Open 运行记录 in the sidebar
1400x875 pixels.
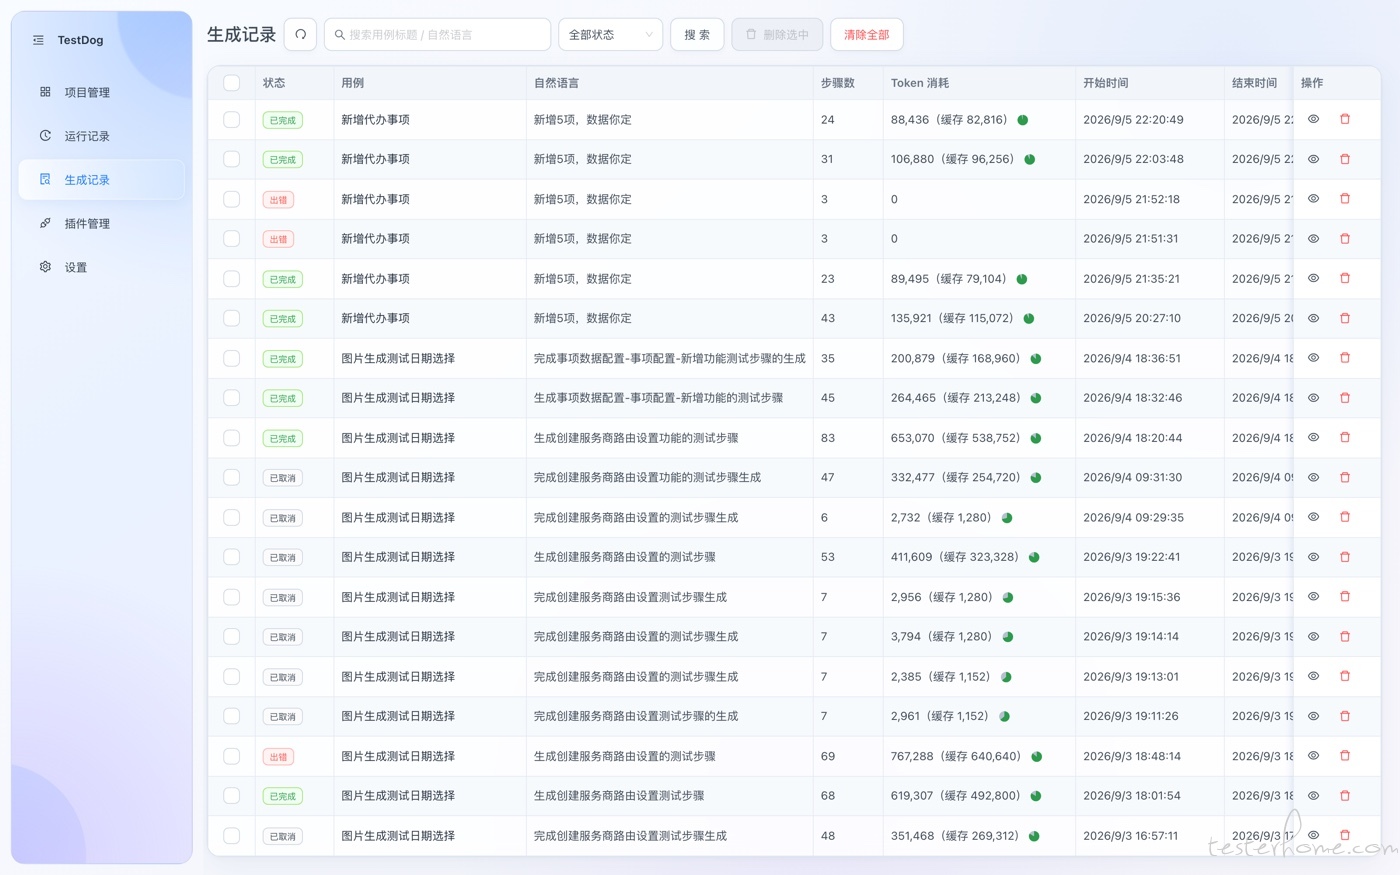pyautogui.click(x=102, y=136)
